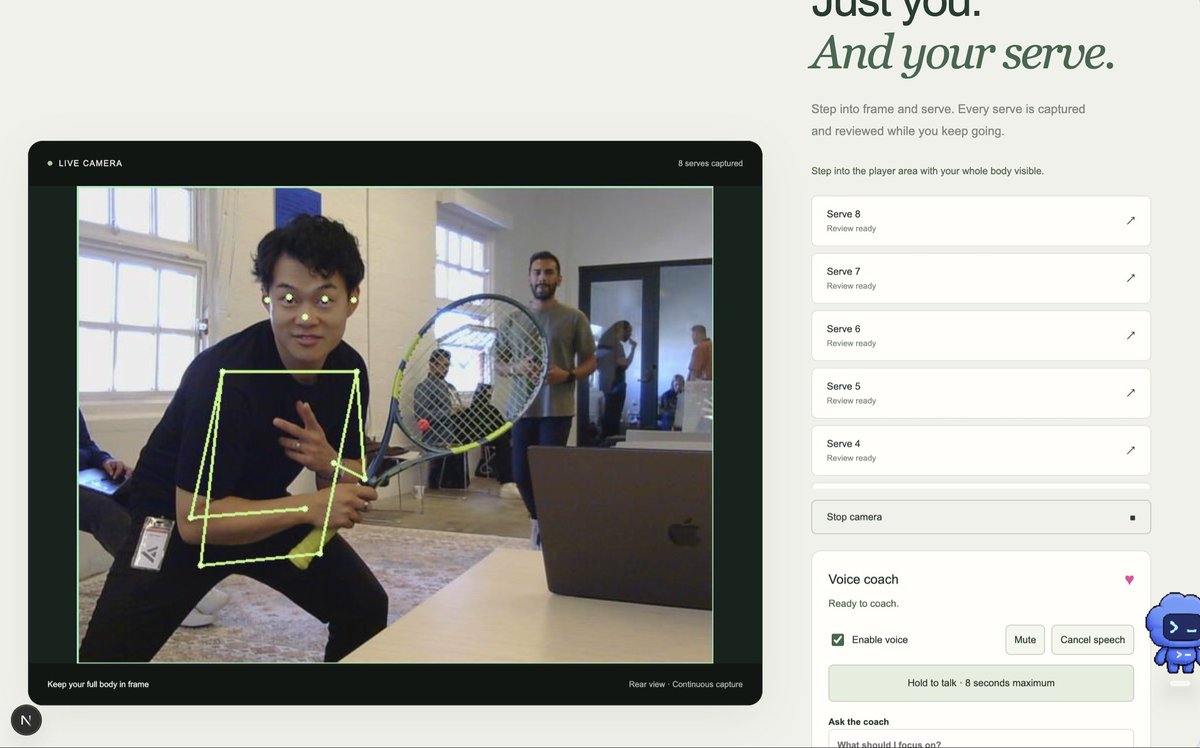
Task: Click the Voice coach heading
Action: [863, 580]
